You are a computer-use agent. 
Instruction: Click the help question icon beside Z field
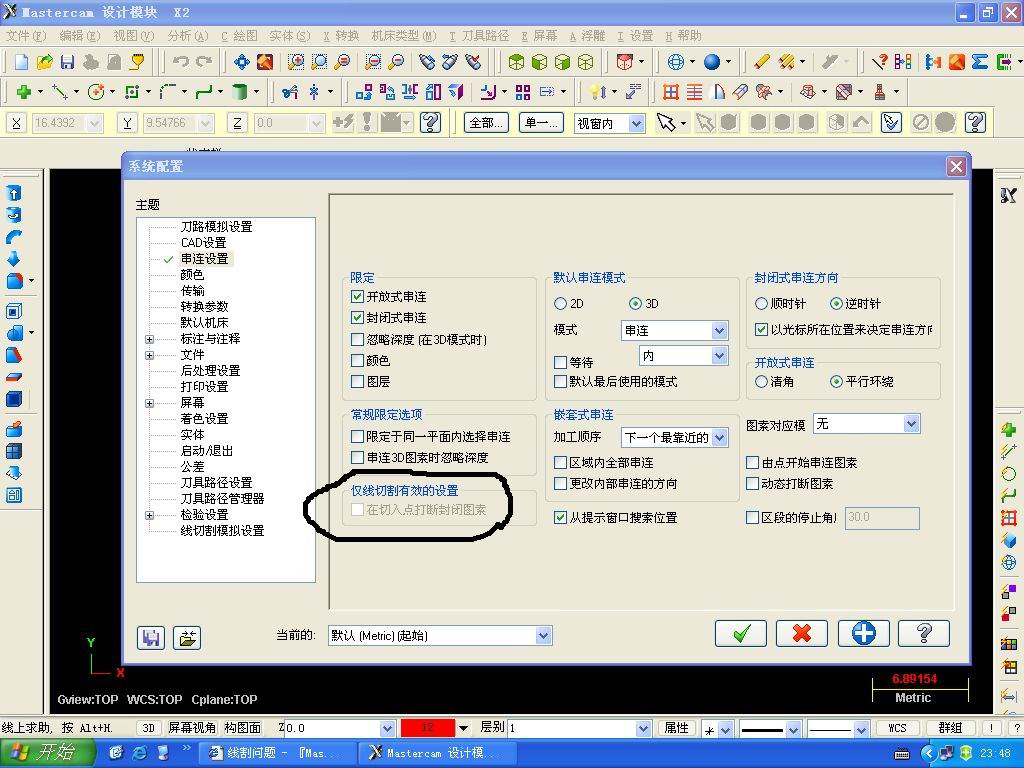tap(430, 122)
